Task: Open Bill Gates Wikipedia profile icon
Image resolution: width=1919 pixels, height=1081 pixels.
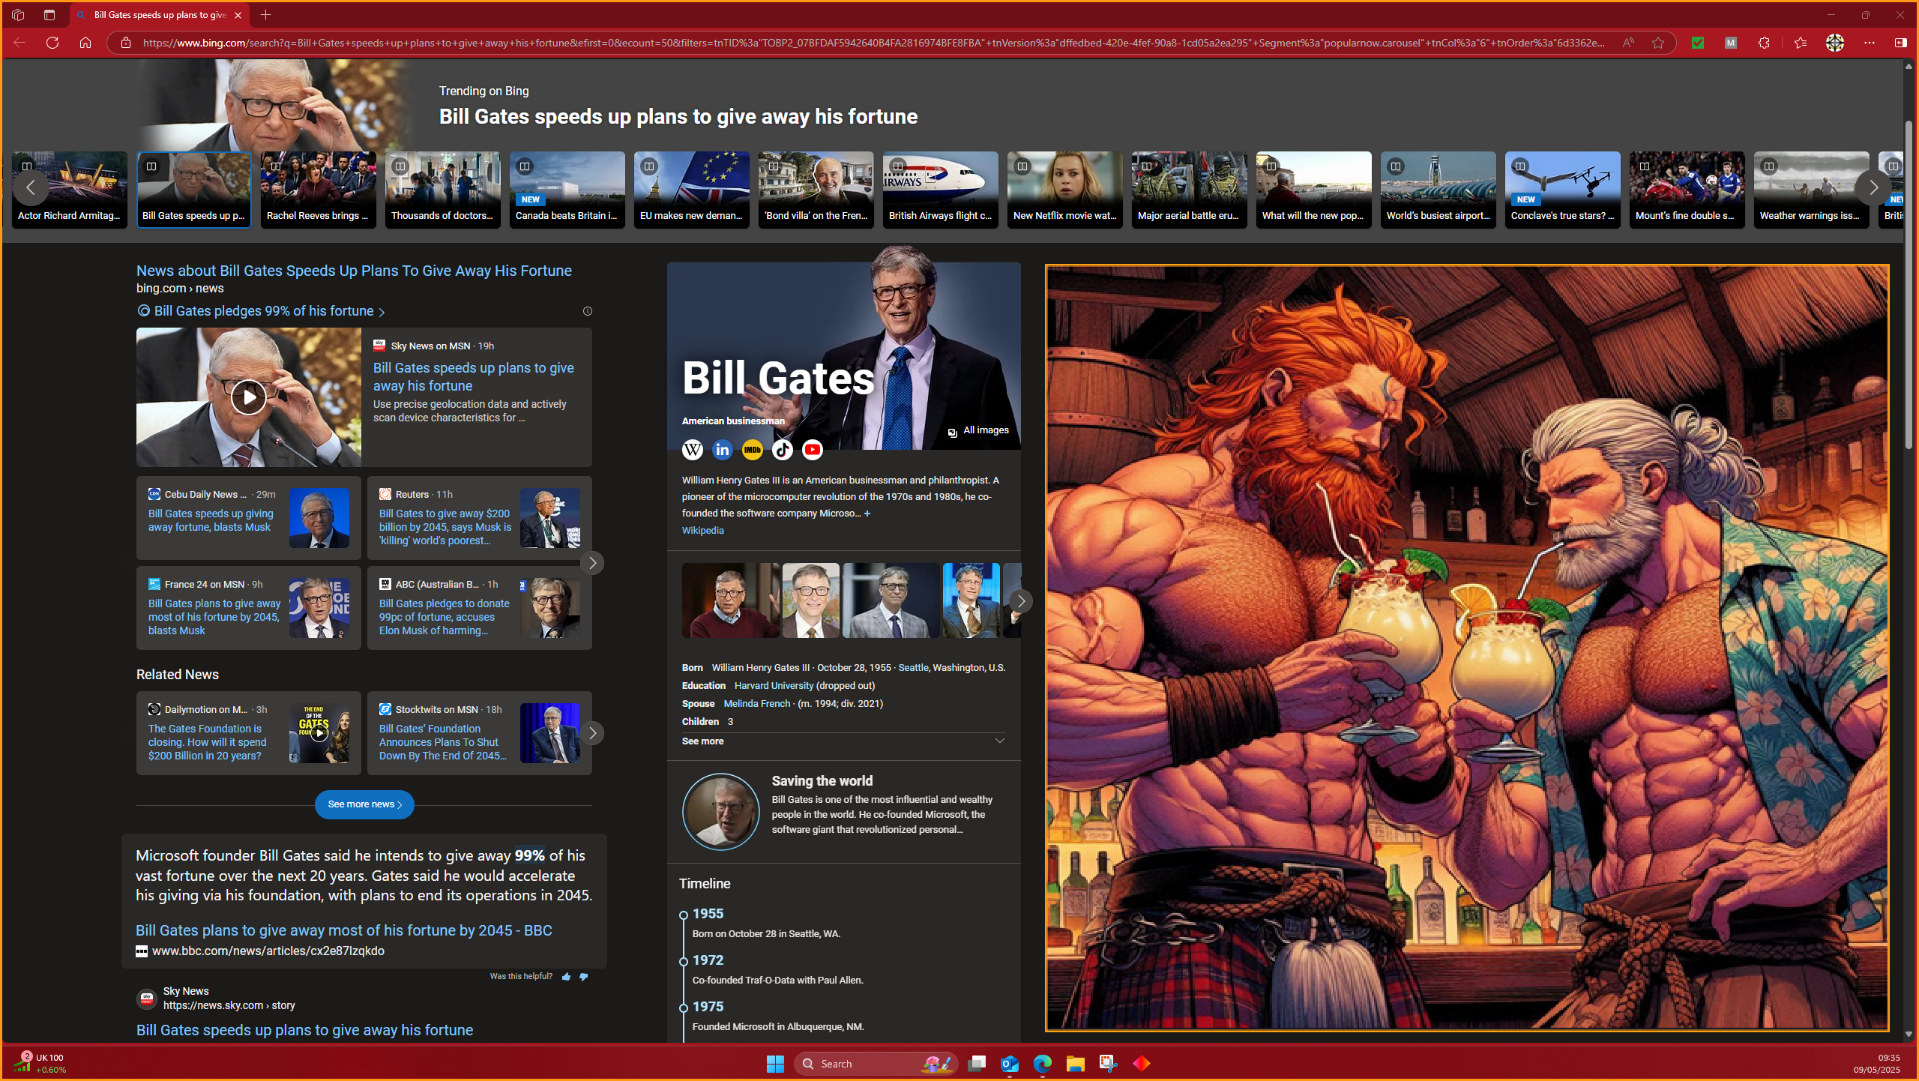Action: coord(692,450)
